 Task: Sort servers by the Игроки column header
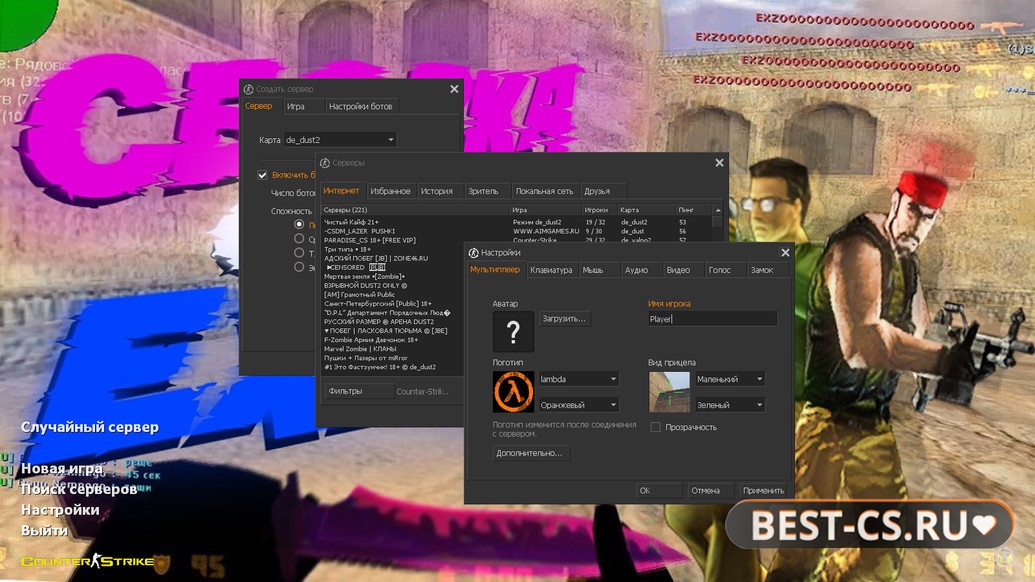[599, 210]
